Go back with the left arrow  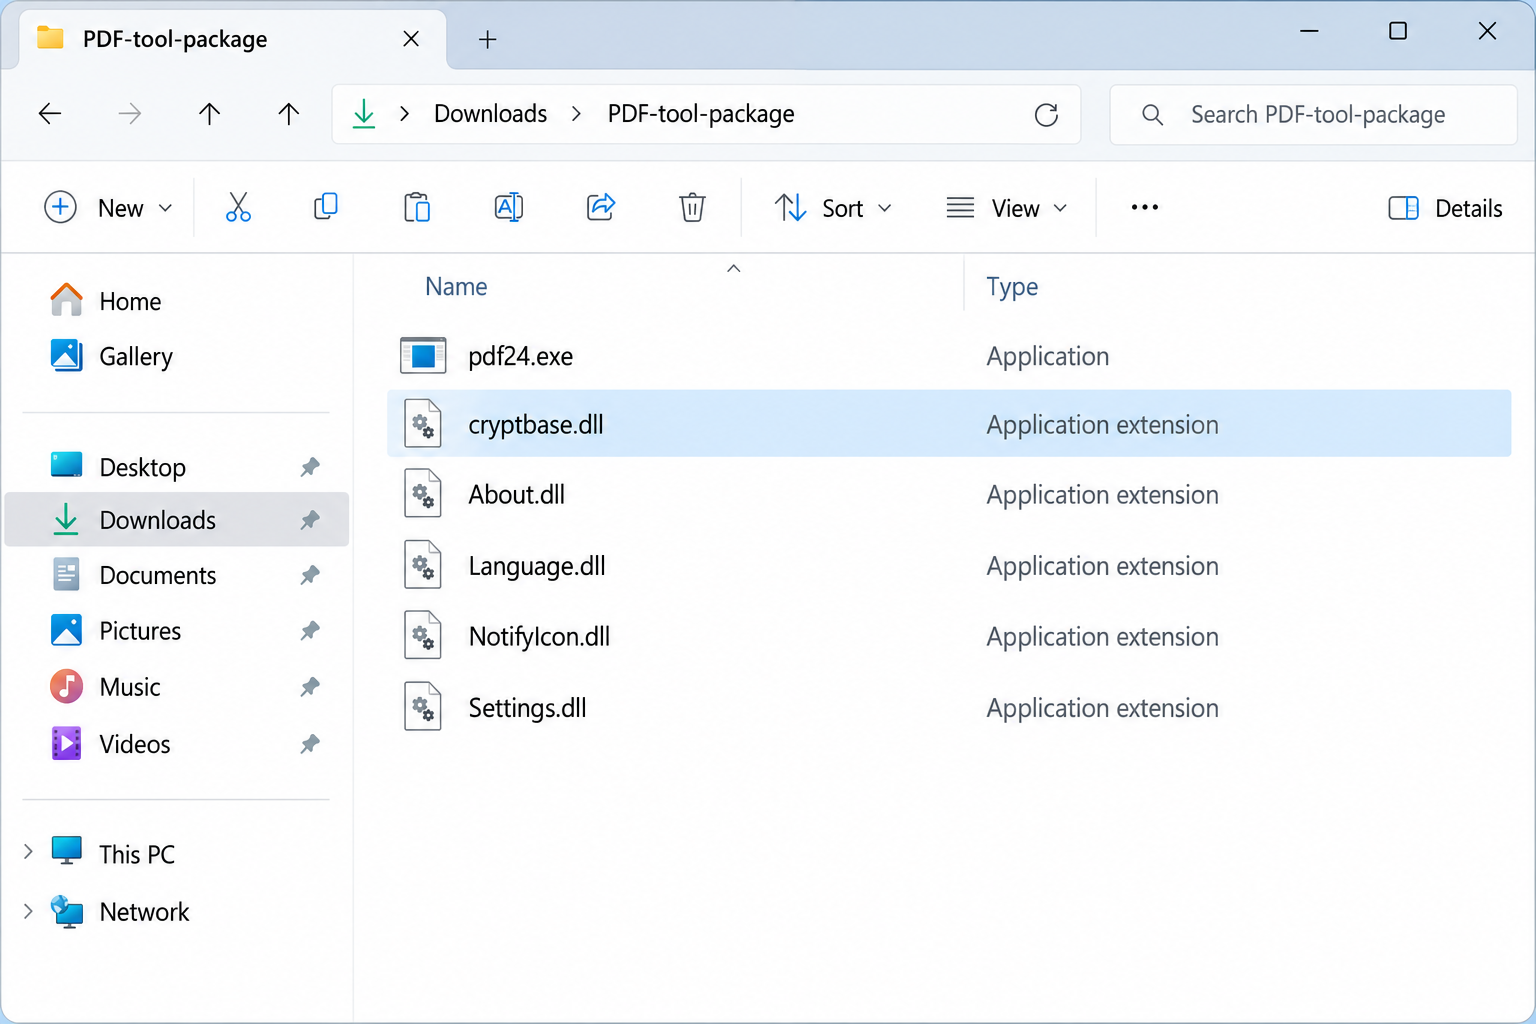(x=50, y=114)
